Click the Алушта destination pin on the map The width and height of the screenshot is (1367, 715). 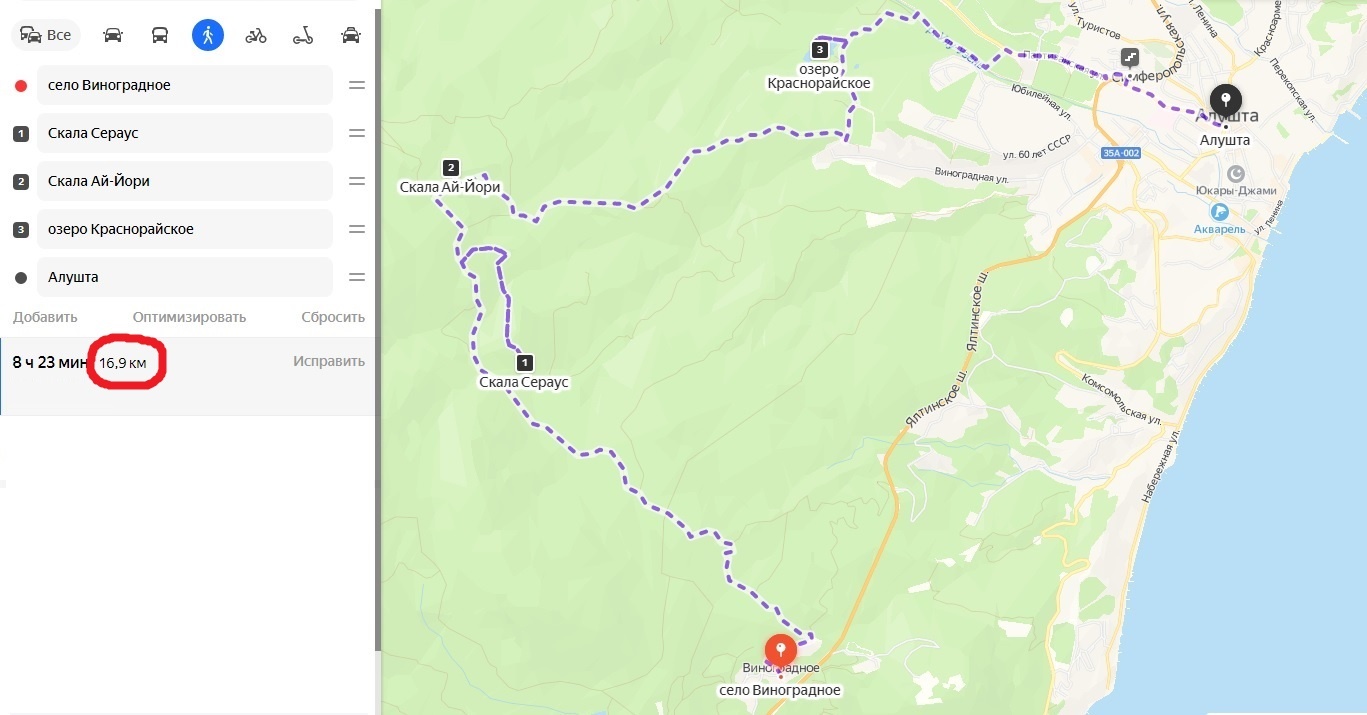[1225, 102]
